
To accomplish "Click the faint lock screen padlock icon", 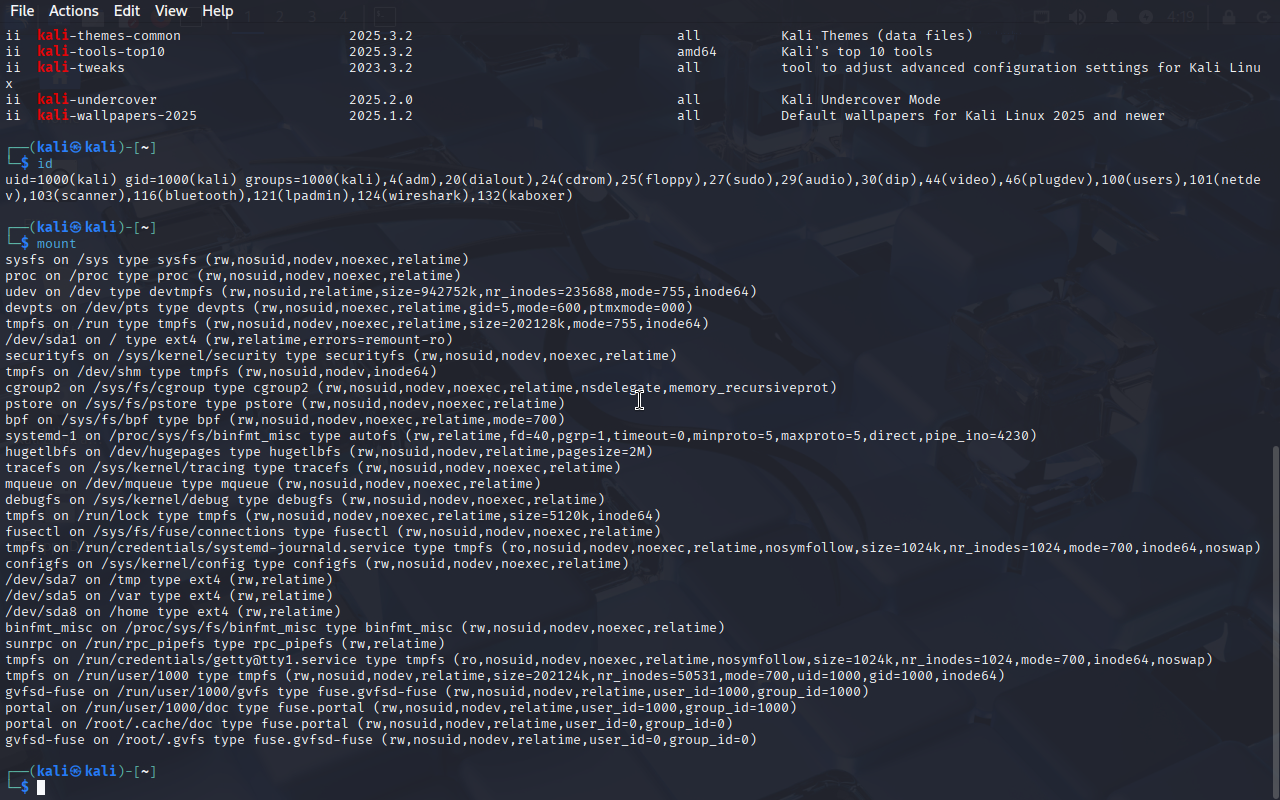I will pos(1229,17).
